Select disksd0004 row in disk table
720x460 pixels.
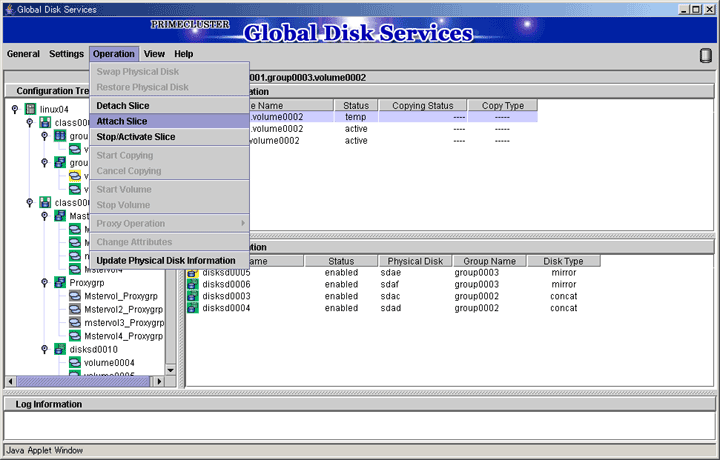point(393,308)
